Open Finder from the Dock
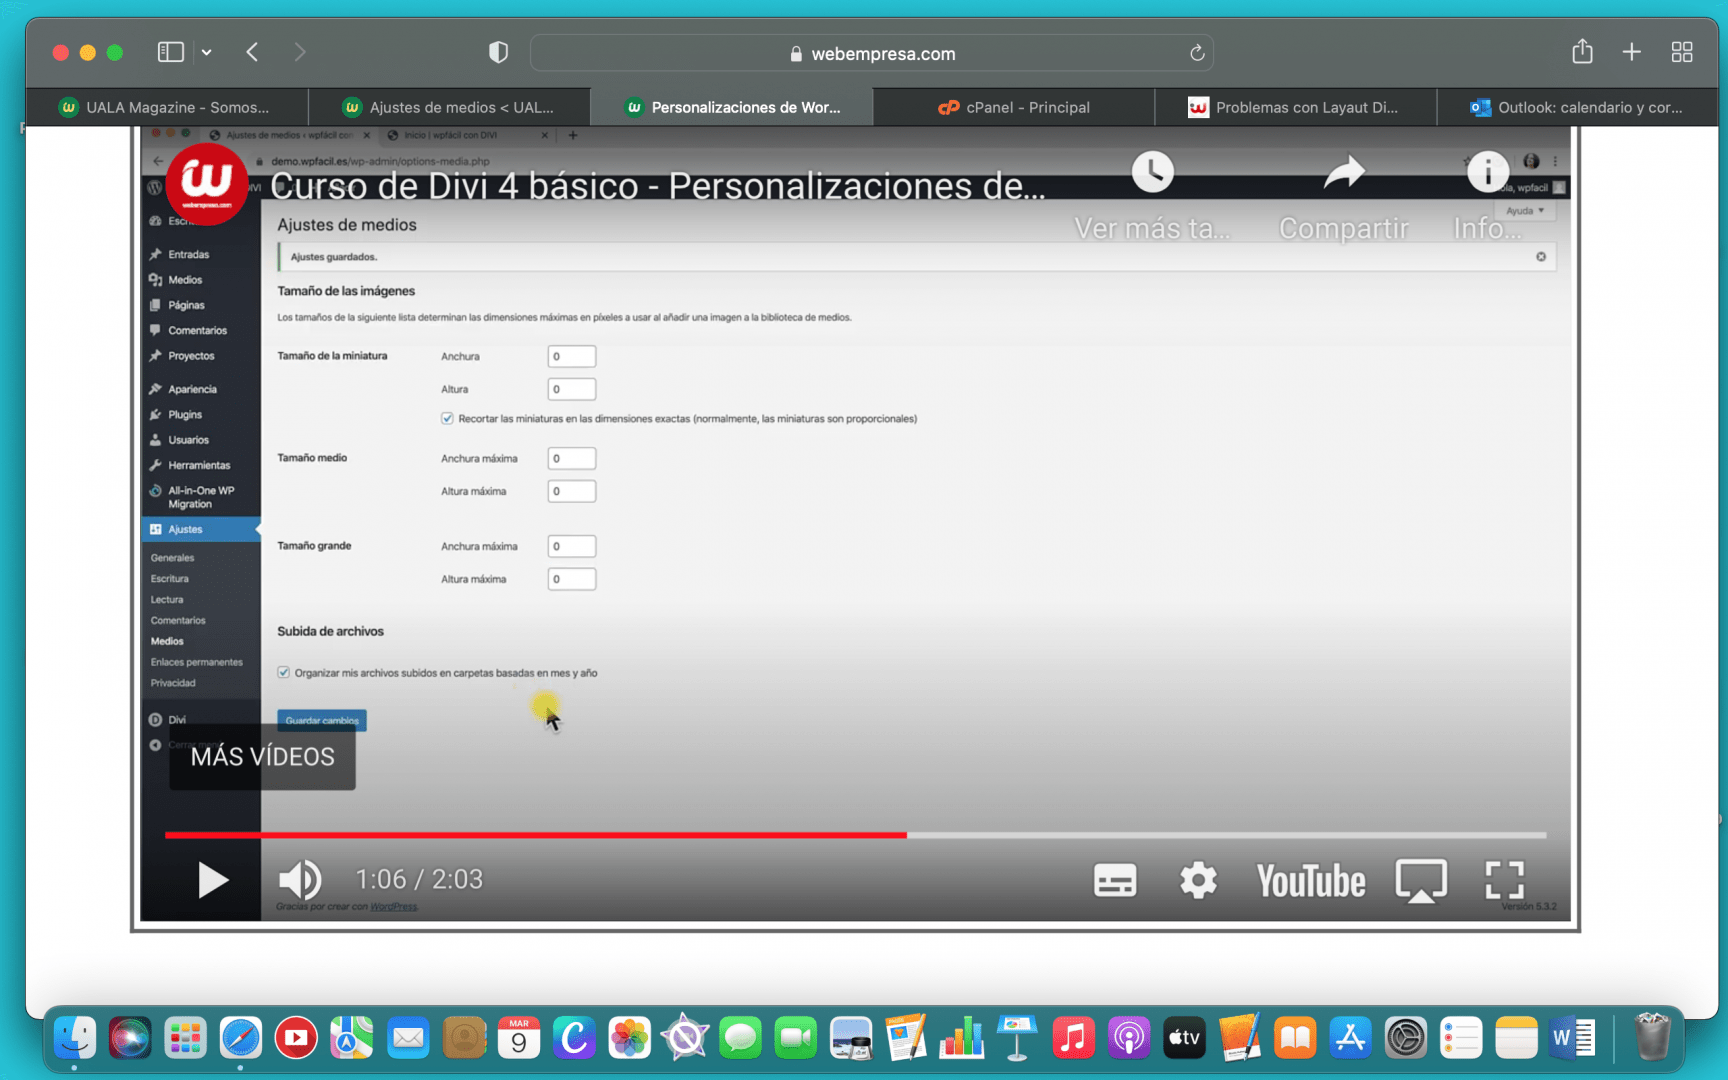1728x1080 pixels. click(x=74, y=1038)
